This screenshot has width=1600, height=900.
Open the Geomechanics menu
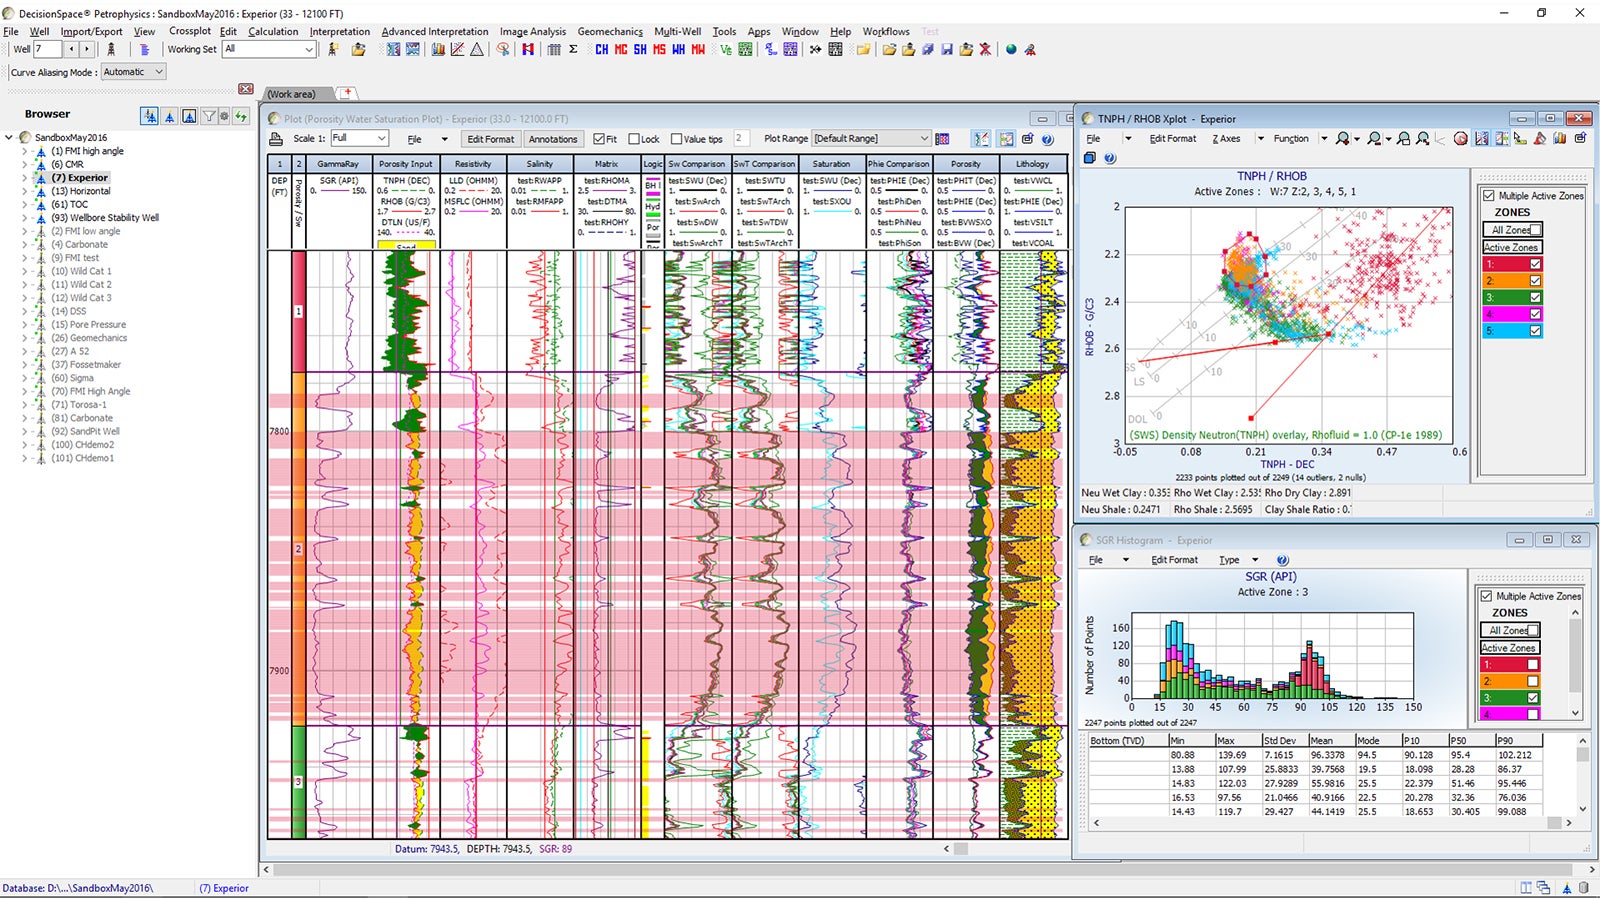(x=610, y=31)
